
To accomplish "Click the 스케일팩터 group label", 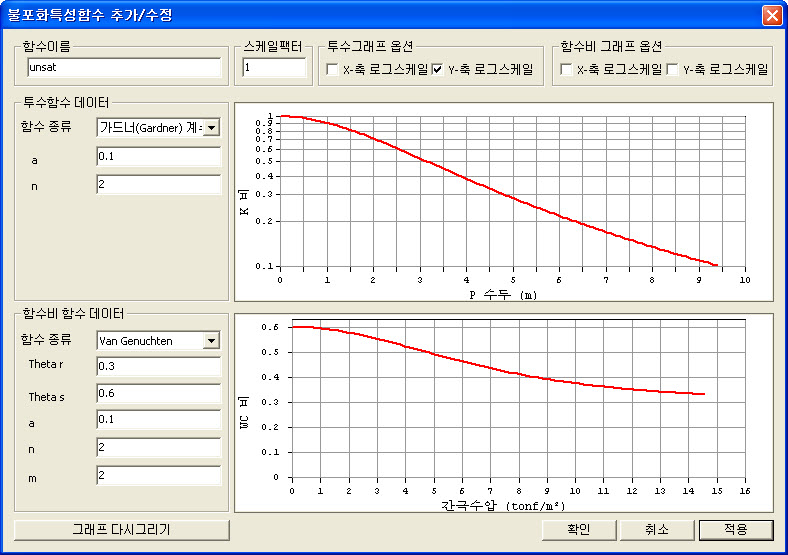I will tap(273, 47).
